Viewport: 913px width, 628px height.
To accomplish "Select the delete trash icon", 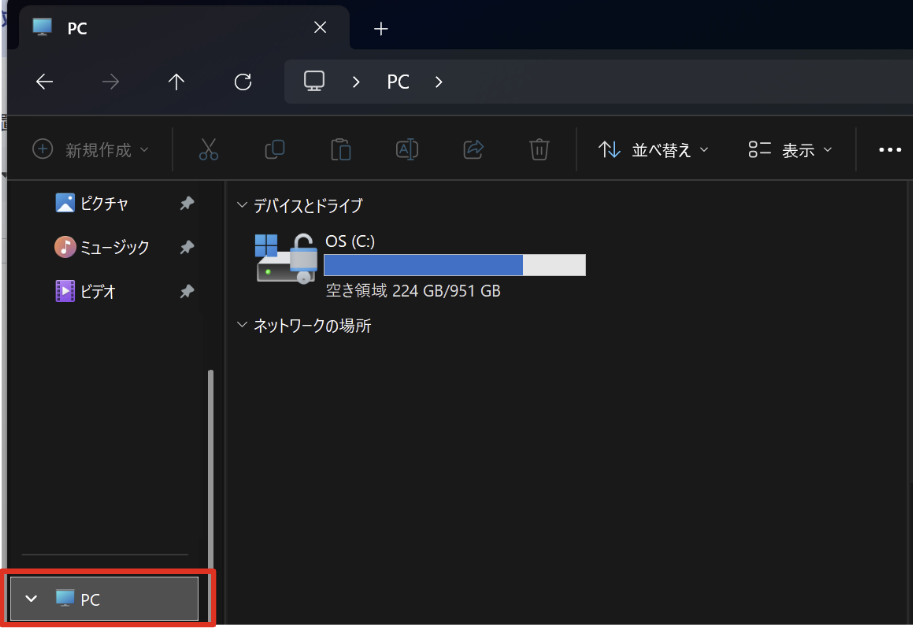I will tap(539, 150).
